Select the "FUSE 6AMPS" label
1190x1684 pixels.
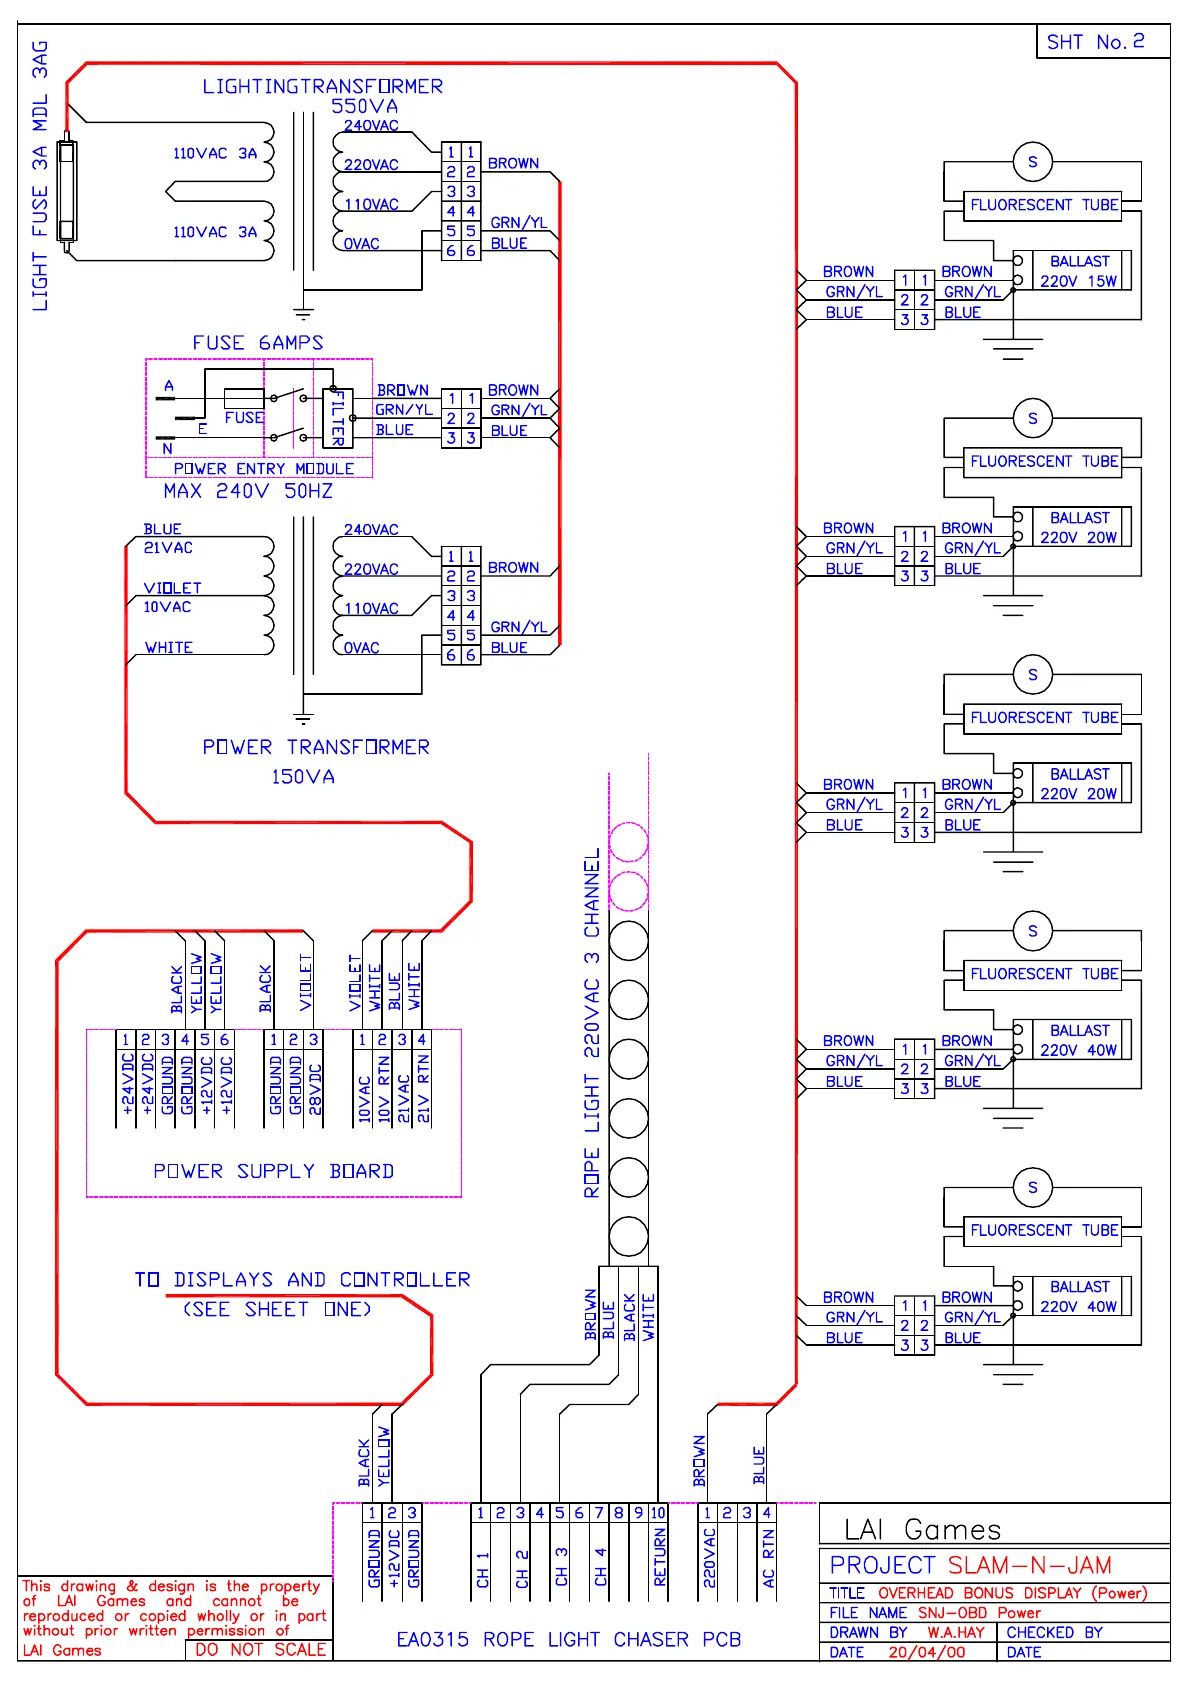(258, 343)
